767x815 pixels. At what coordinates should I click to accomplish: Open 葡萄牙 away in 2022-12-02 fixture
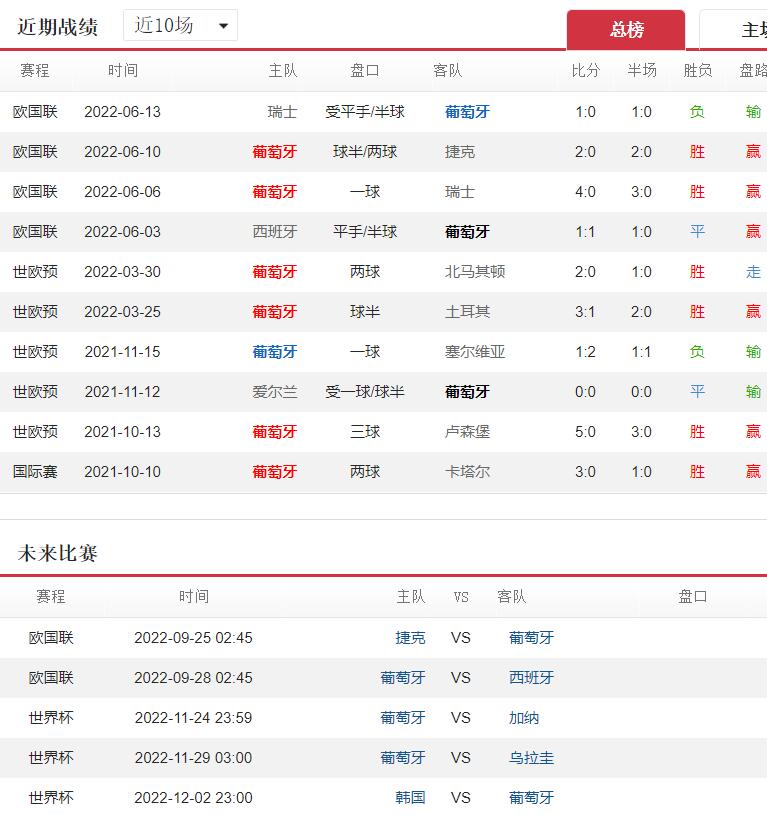(x=531, y=798)
